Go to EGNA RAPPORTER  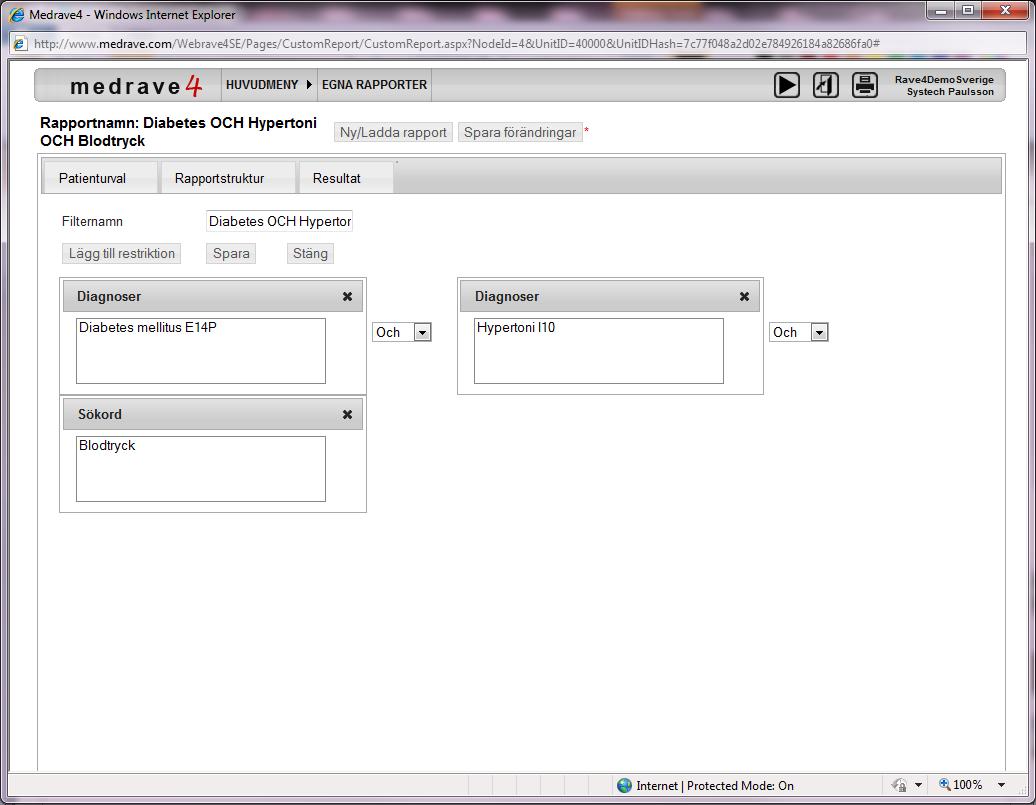pyautogui.click(x=374, y=85)
